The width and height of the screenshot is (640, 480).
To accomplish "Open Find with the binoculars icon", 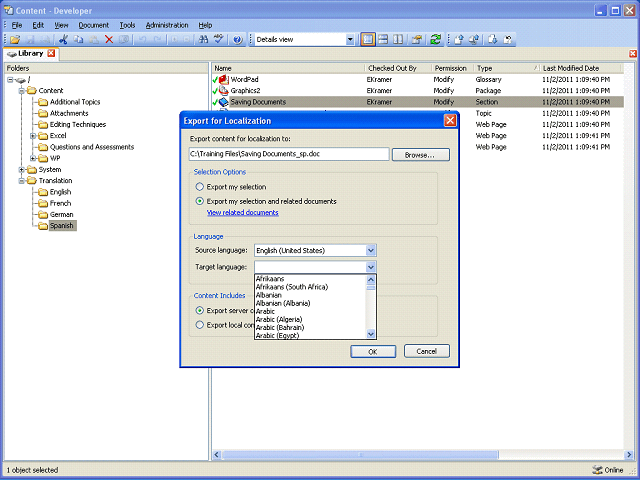I will [203, 40].
